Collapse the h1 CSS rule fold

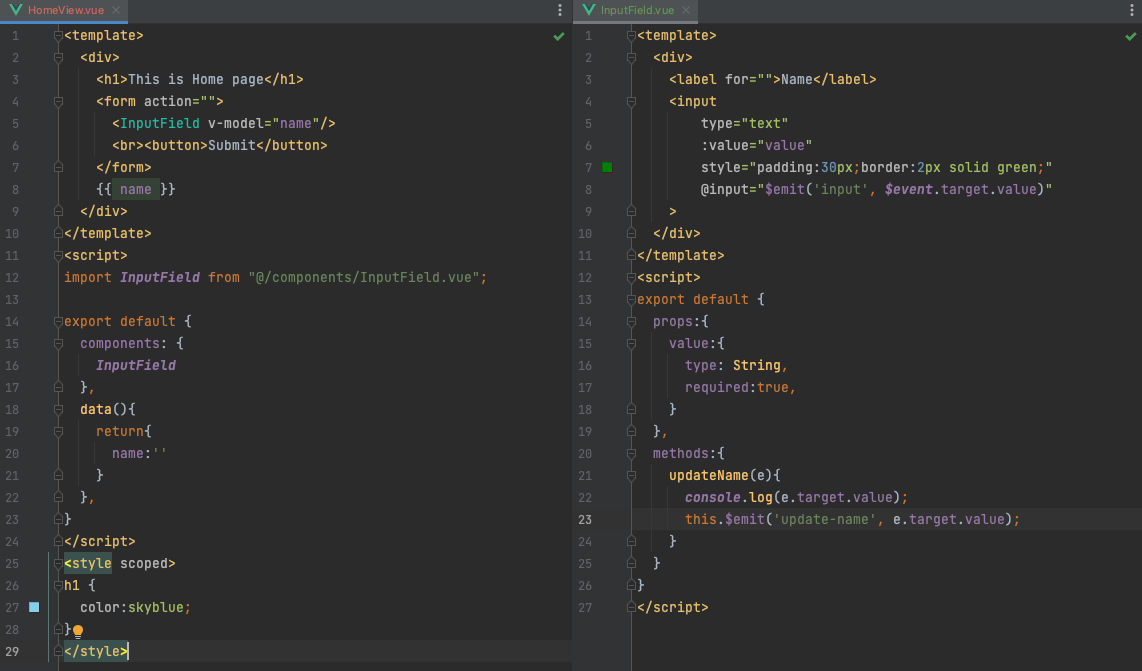[x=58, y=585]
